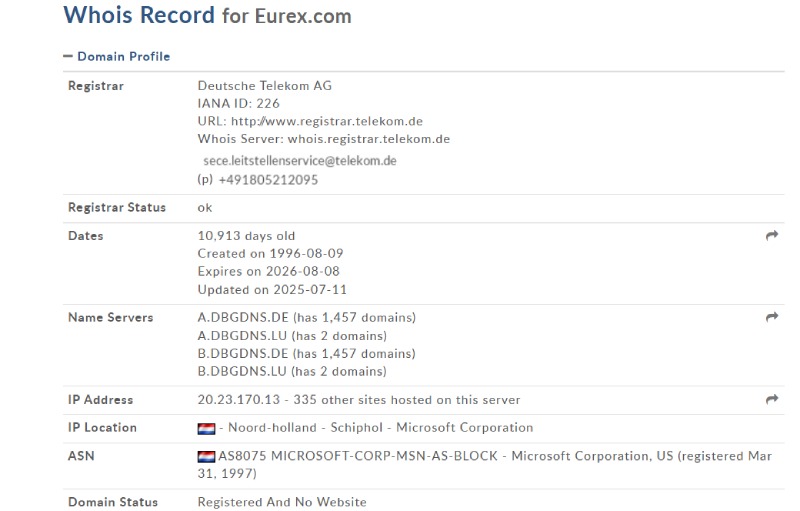Click the whois.registrar.telekom.de server text
This screenshot has width=800, height=511.
pyautogui.click(x=369, y=139)
